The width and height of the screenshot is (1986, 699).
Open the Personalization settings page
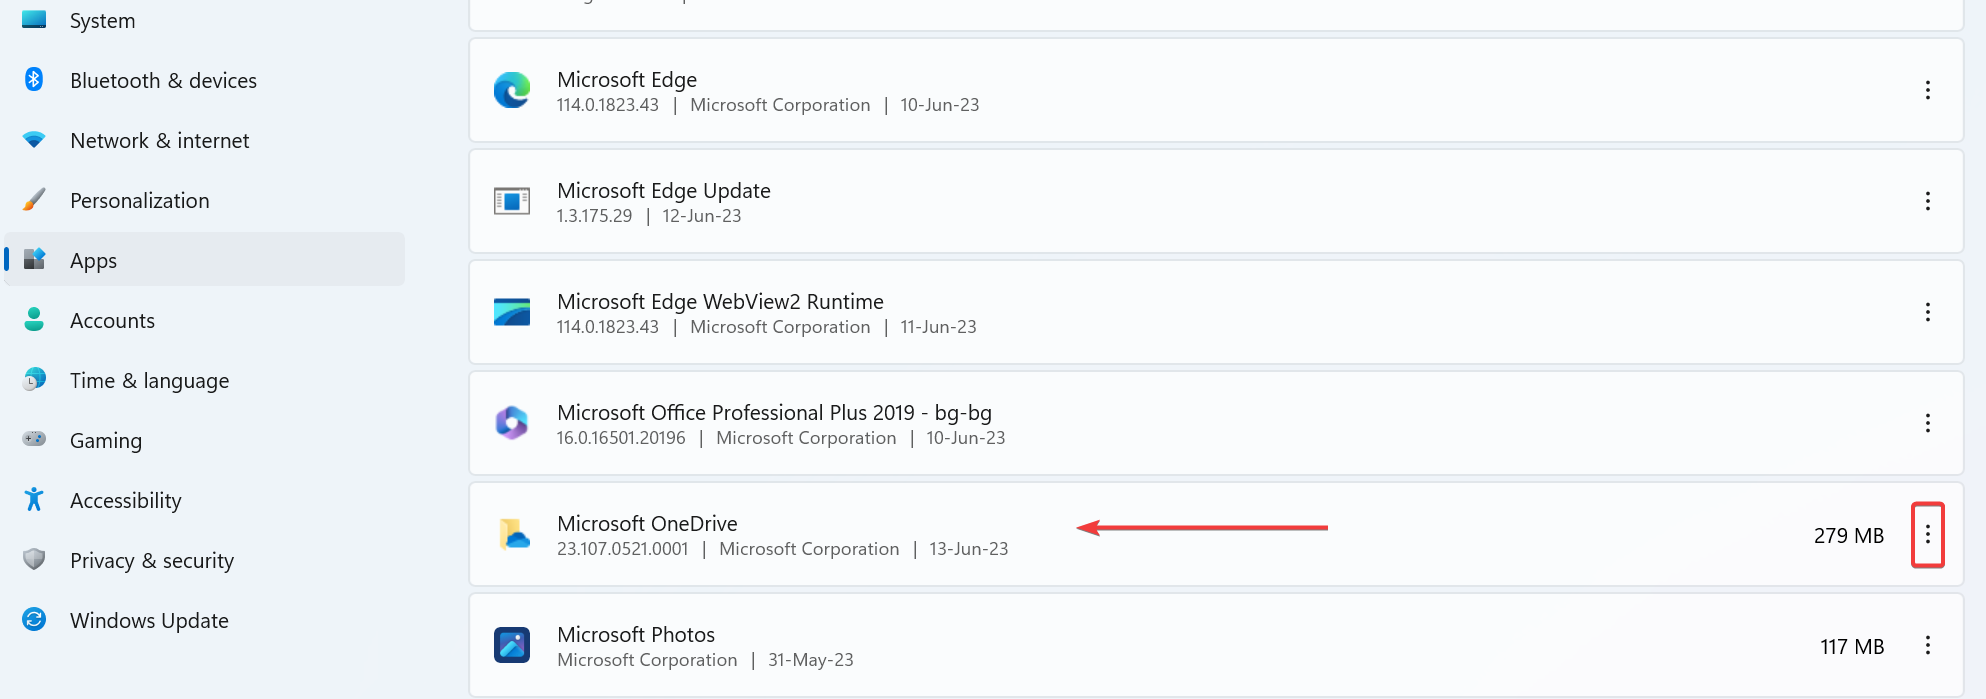click(140, 201)
